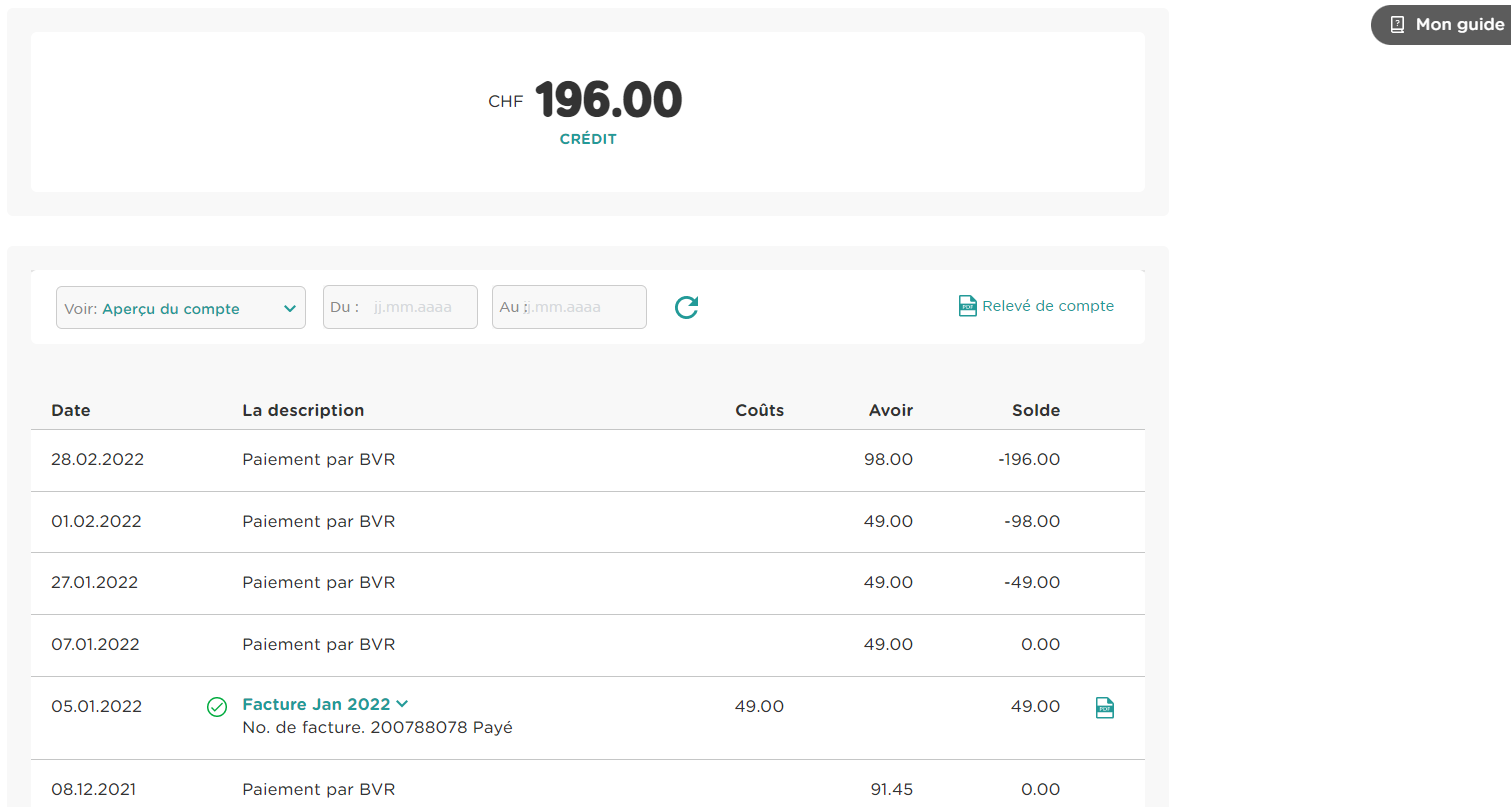Select the 07.01.2022 date cell
The height and width of the screenshot is (807, 1511).
click(95, 644)
